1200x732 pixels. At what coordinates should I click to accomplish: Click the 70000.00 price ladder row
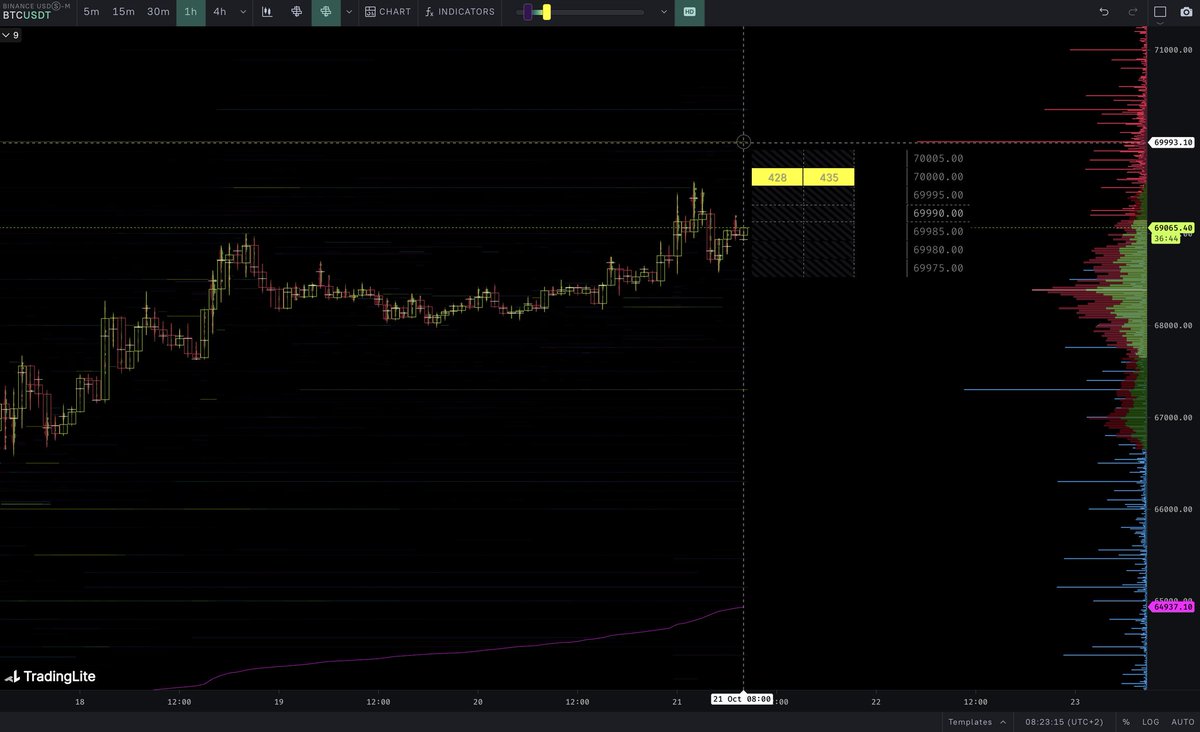click(938, 177)
